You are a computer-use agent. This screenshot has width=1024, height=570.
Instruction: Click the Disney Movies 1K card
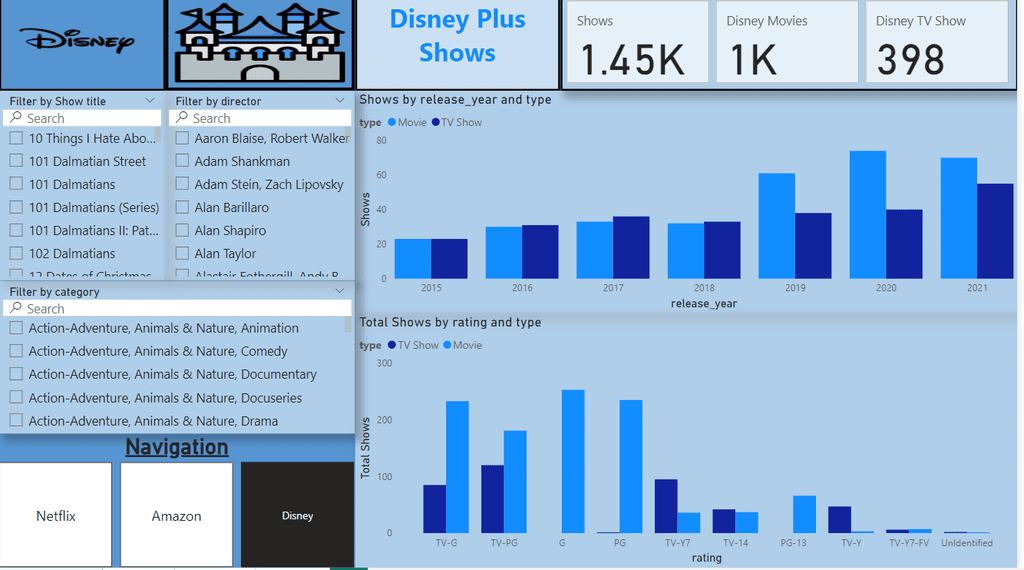coord(786,42)
